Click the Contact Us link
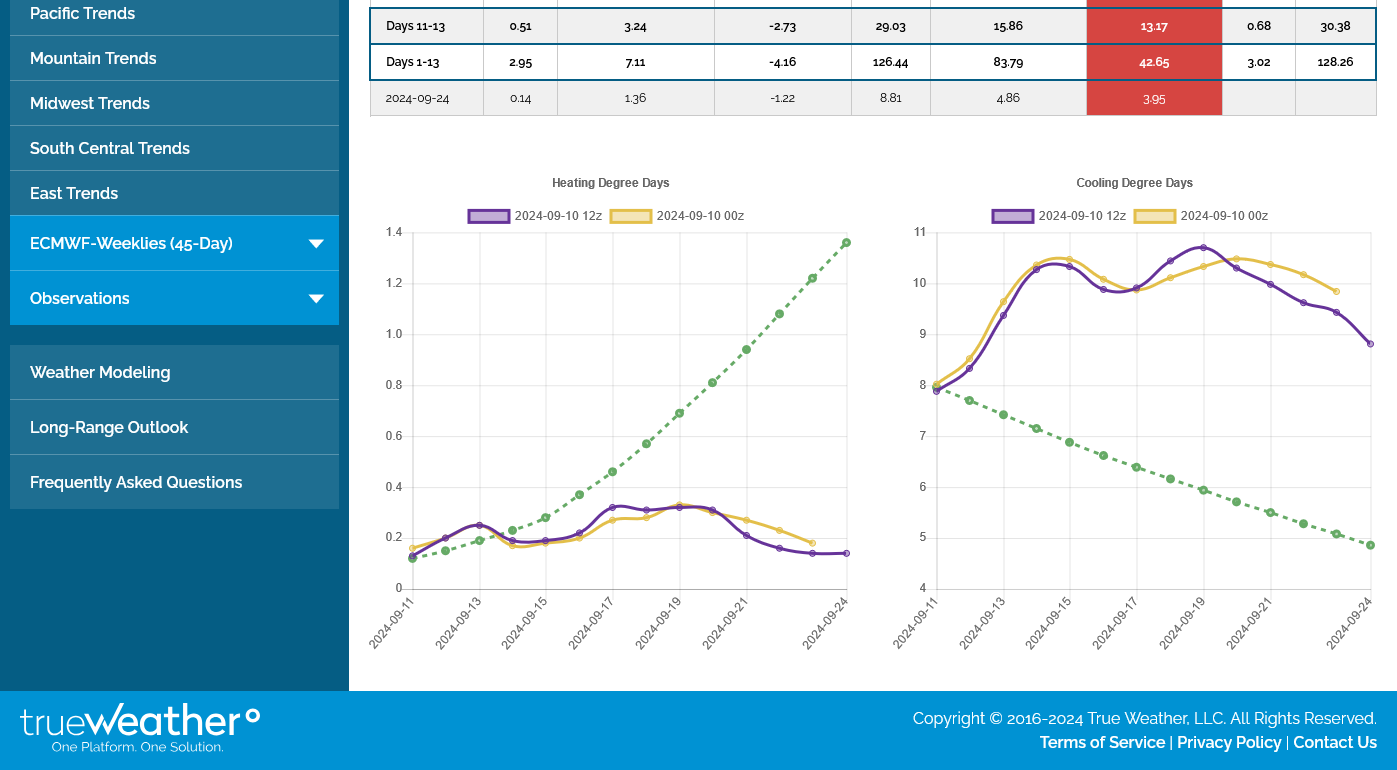This screenshot has height=770, width=1397. click(x=1335, y=743)
